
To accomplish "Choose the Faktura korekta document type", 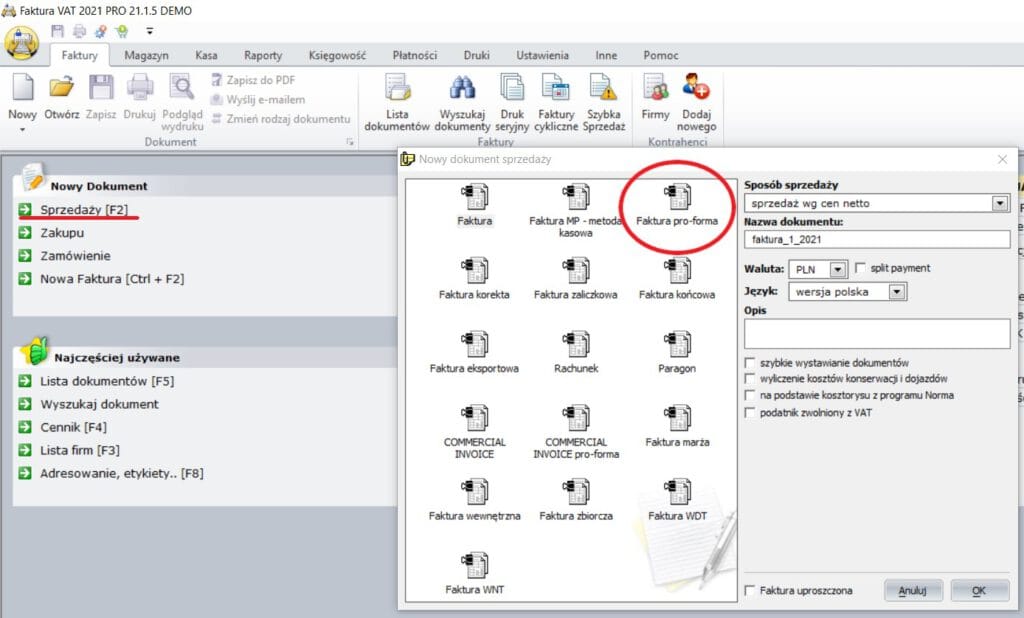I will (x=474, y=271).
